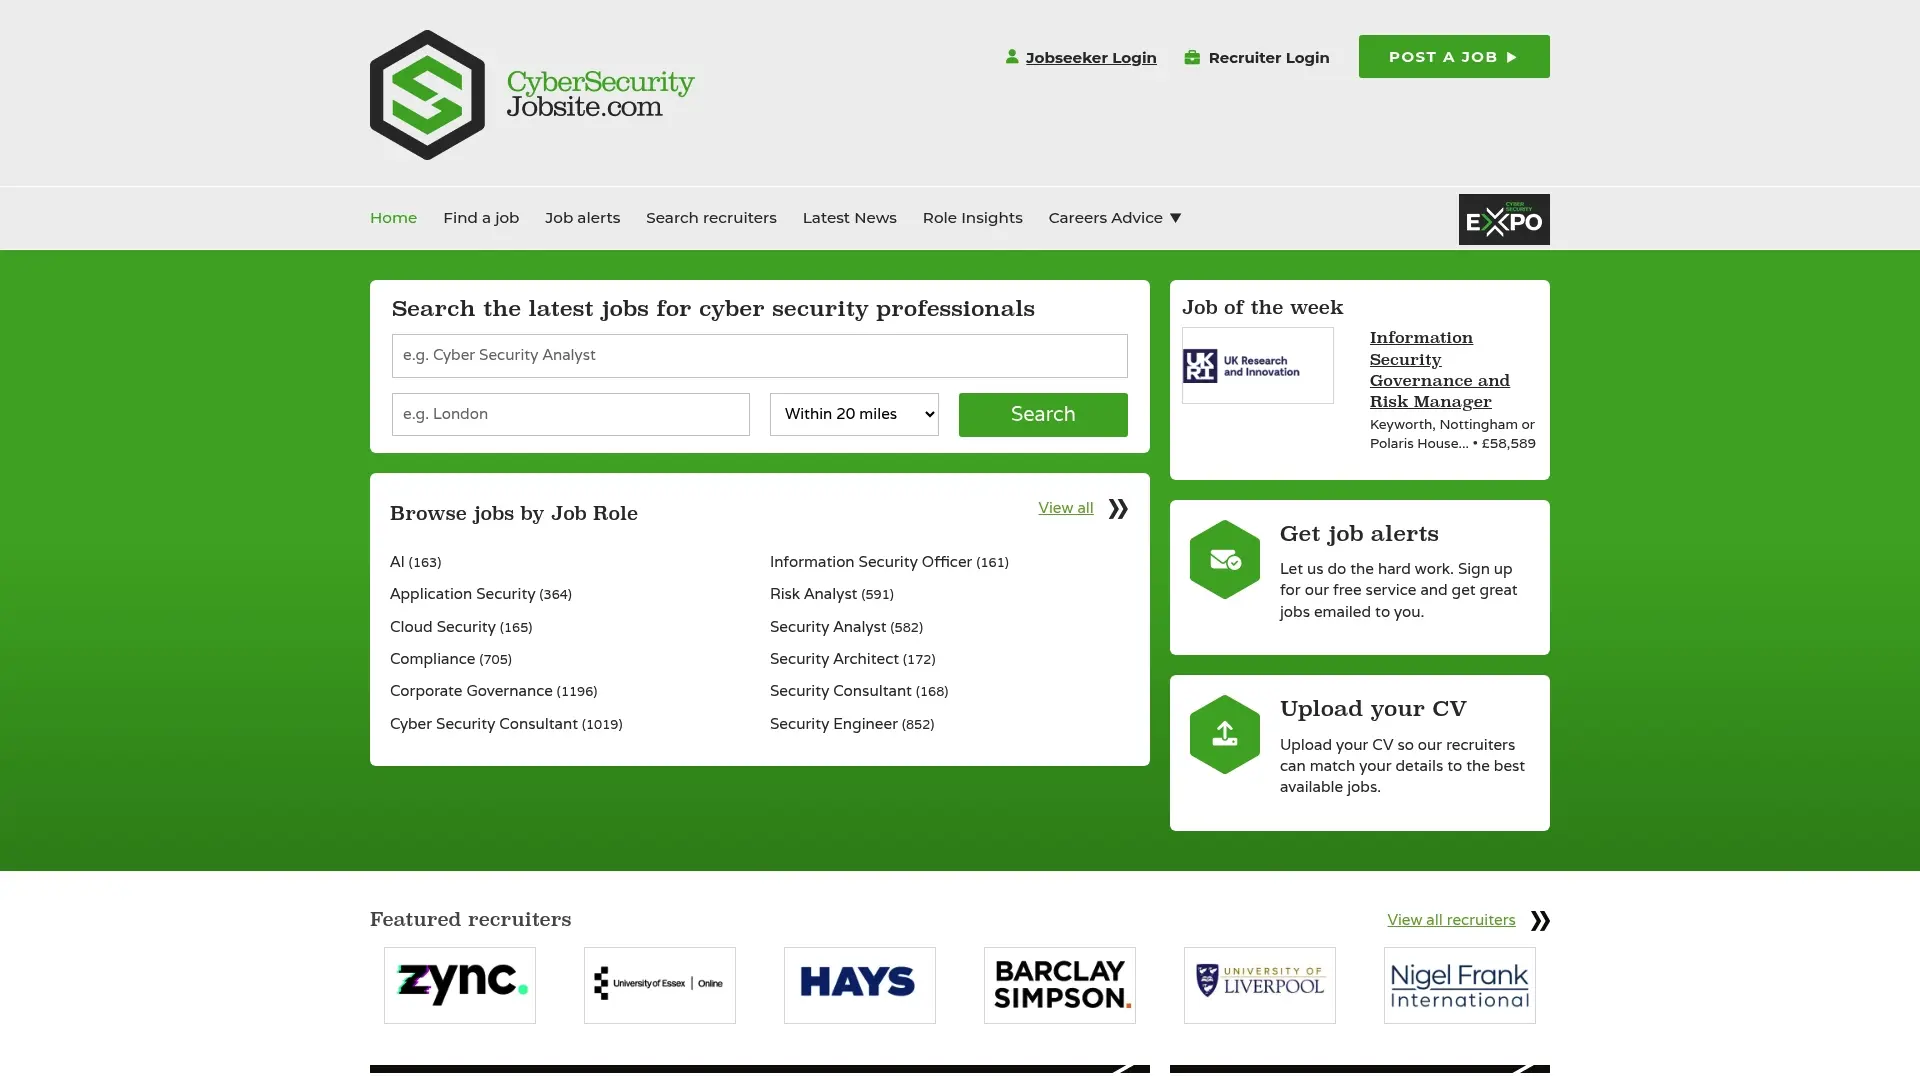The image size is (1920, 1080).
Task: Open the University of Liverpool logo
Action: pos(1260,985)
